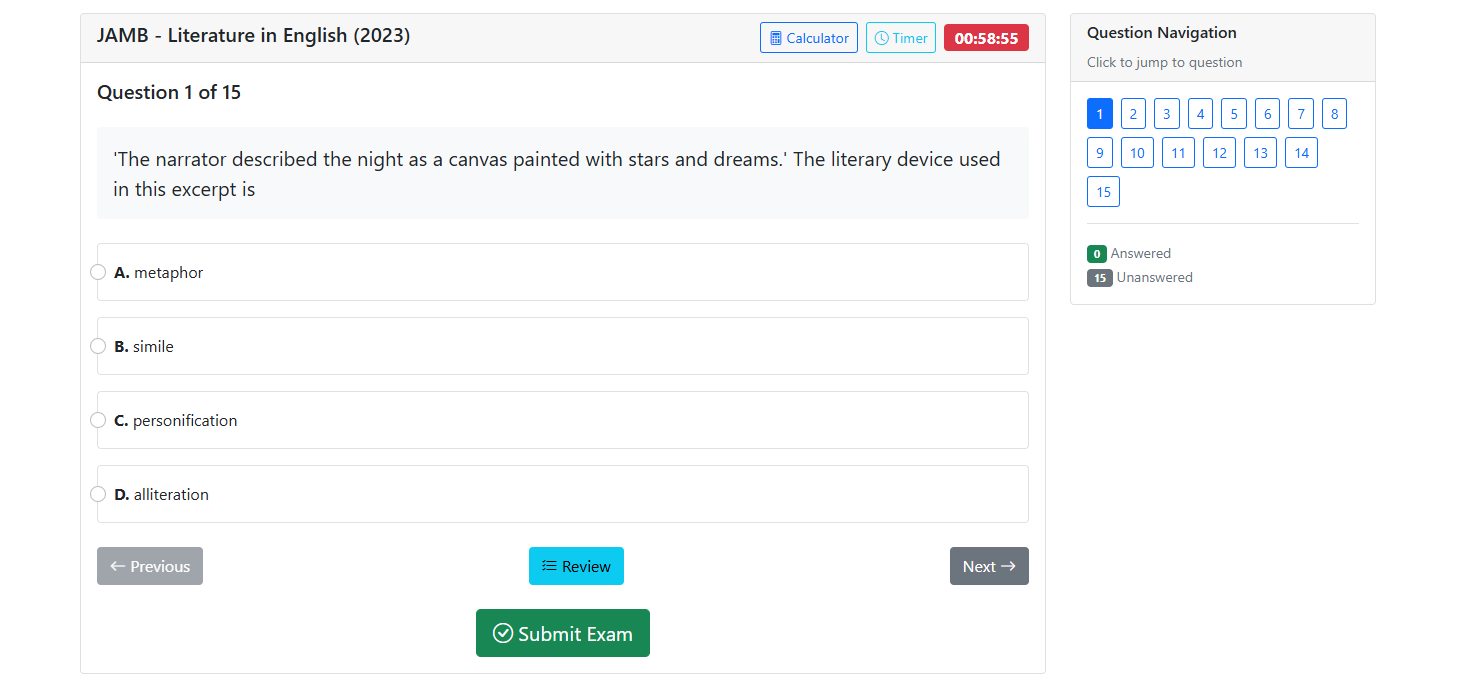Select option A metaphor radio button
This screenshot has height=698, width=1484.
pyautogui.click(x=98, y=272)
